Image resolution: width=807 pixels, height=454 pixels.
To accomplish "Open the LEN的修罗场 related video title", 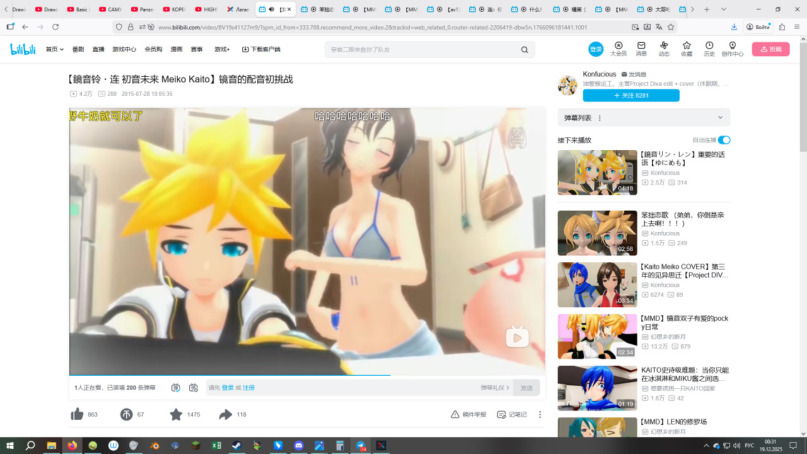I will [674, 422].
